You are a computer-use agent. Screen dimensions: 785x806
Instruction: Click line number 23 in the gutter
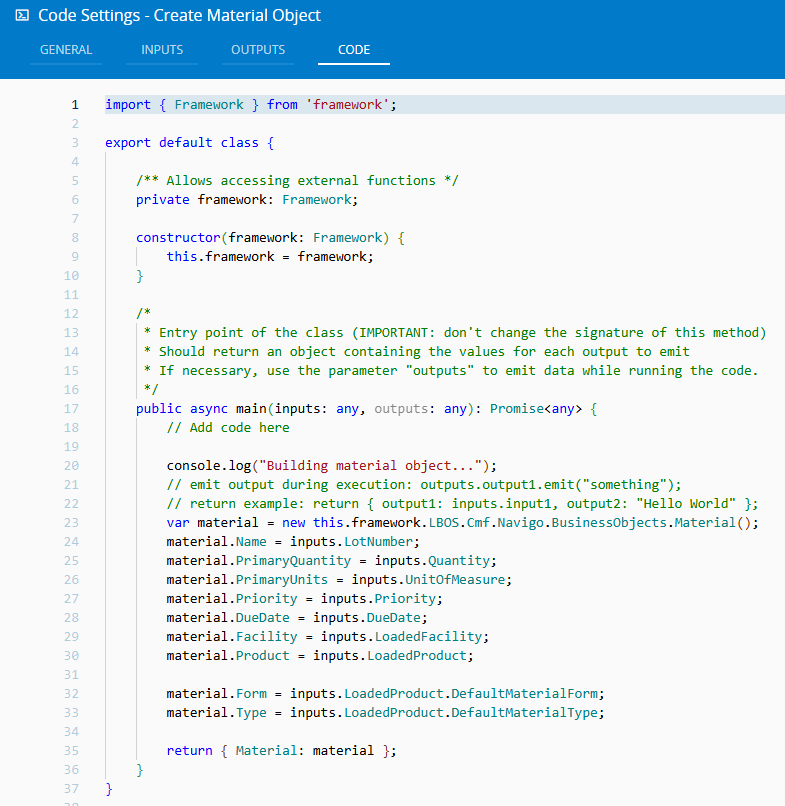(x=71, y=523)
